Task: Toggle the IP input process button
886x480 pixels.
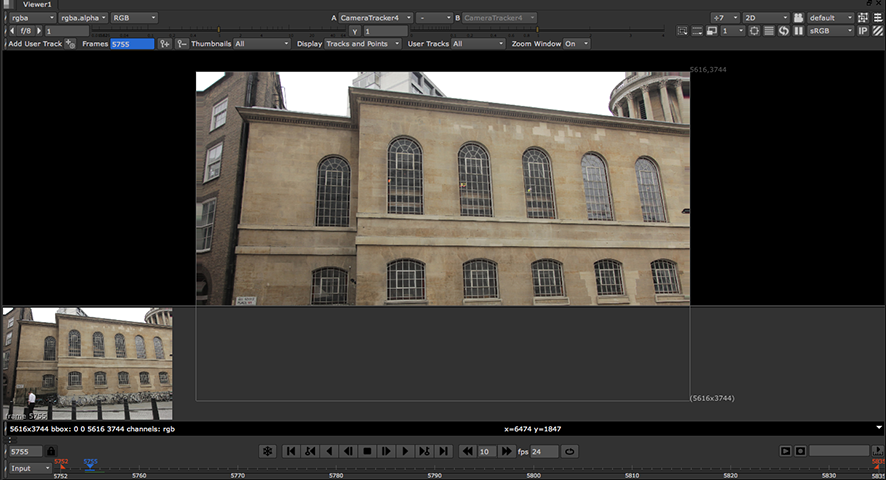Action: [x=863, y=31]
